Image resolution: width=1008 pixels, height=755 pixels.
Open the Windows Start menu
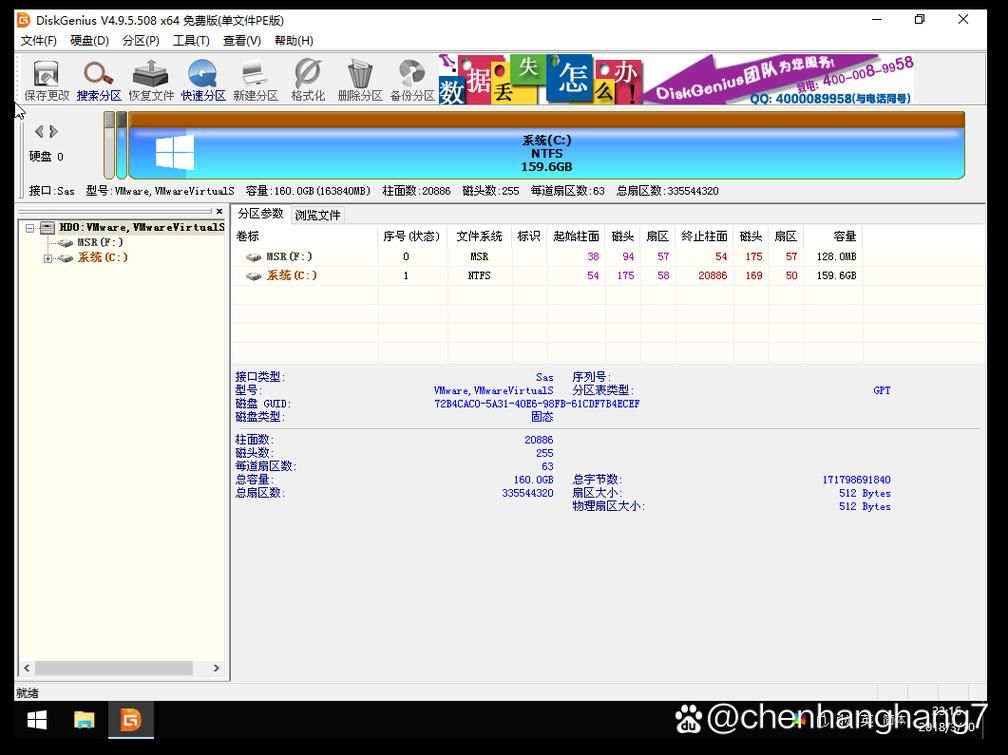[x=37, y=720]
